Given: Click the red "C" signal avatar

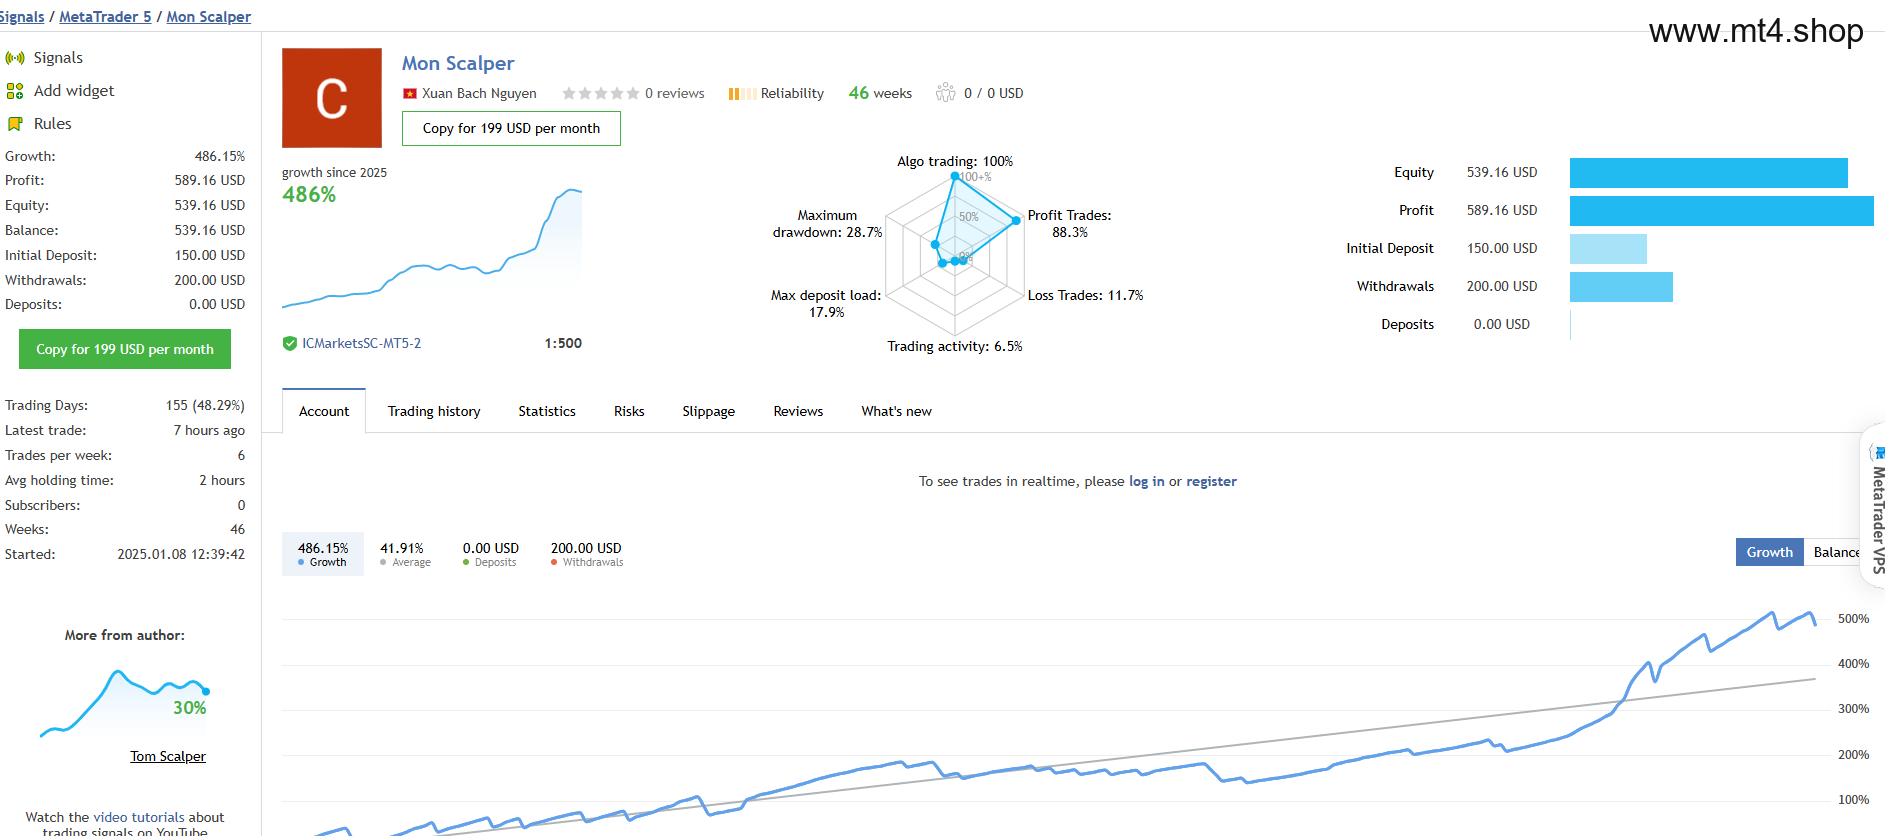Looking at the screenshot, I should point(332,98).
